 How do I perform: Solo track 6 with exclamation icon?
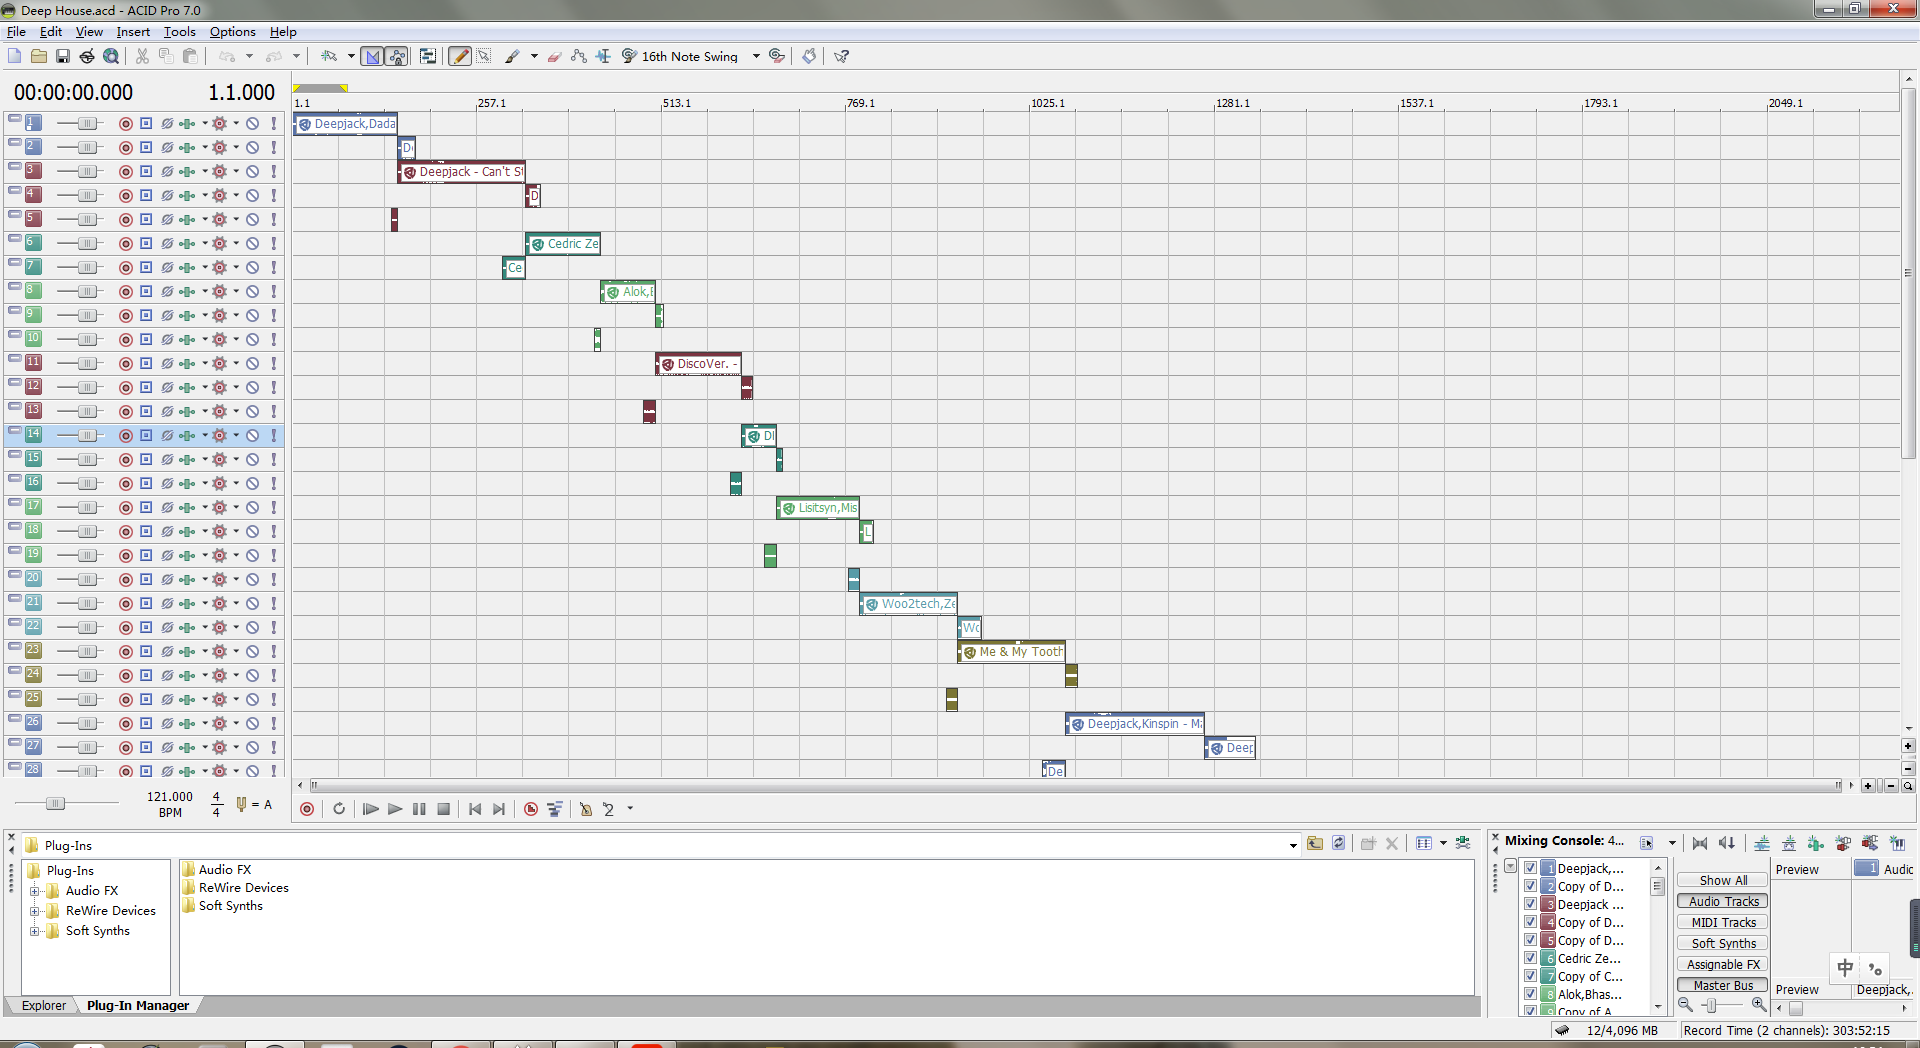point(273,244)
